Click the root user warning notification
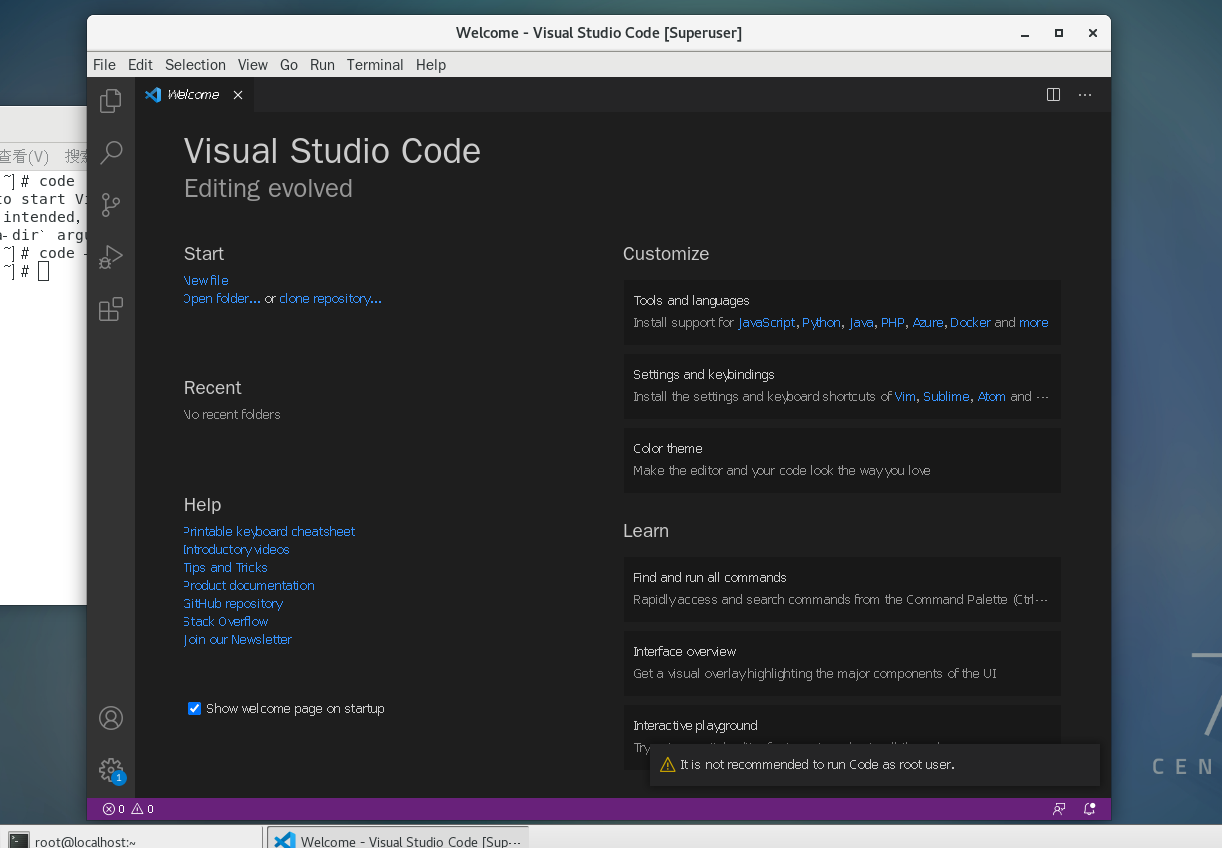The image size is (1222, 848). [x=875, y=765]
